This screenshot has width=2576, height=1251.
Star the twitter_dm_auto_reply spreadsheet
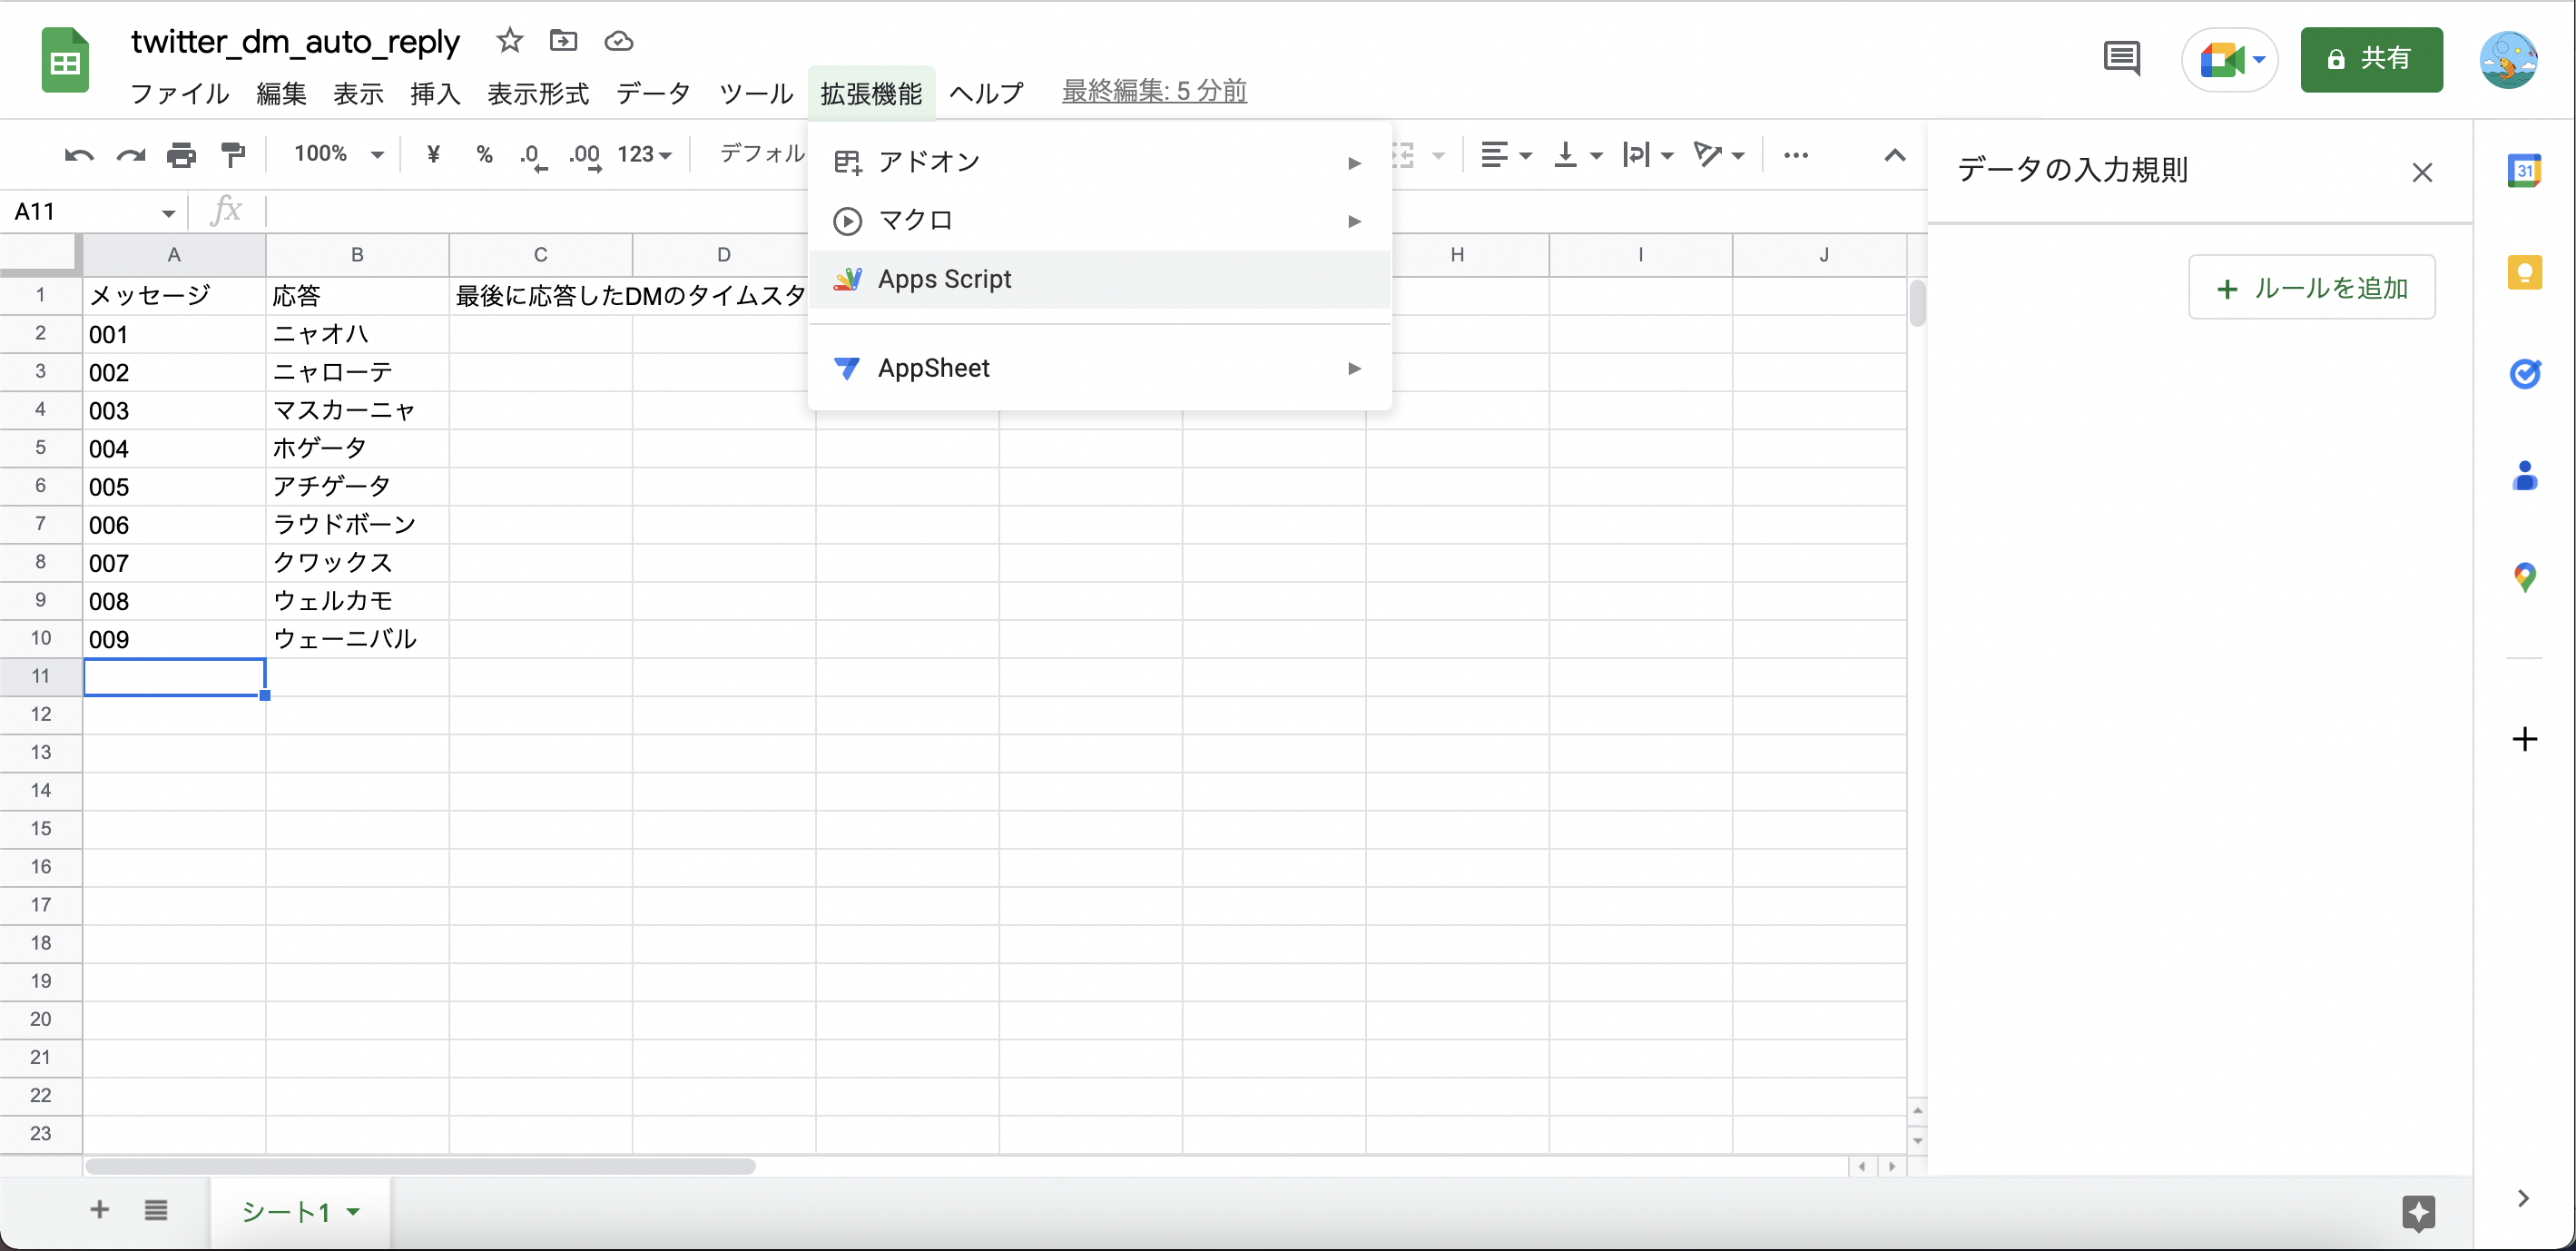coord(509,41)
